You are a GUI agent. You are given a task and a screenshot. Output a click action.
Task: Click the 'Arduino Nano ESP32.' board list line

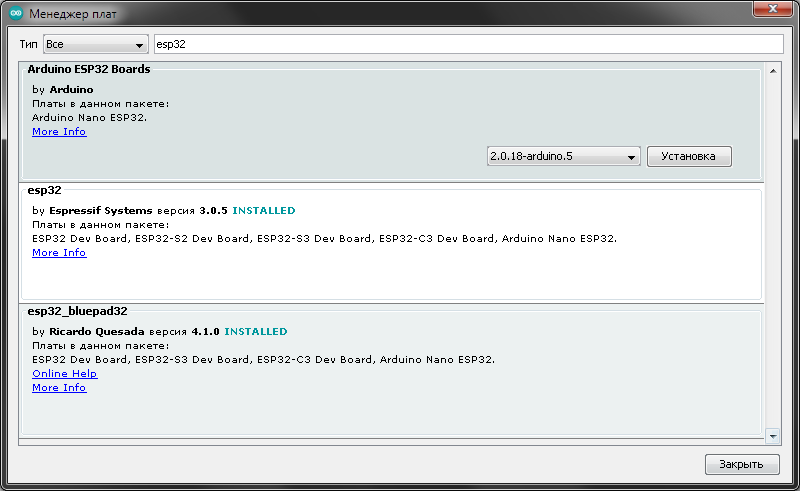pyautogui.click(x=89, y=118)
